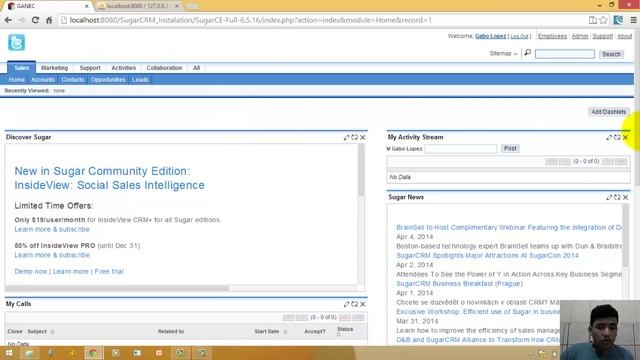Viewport: 640px width, 360px height.
Task: Open the Windows Start button
Action: (9, 353)
